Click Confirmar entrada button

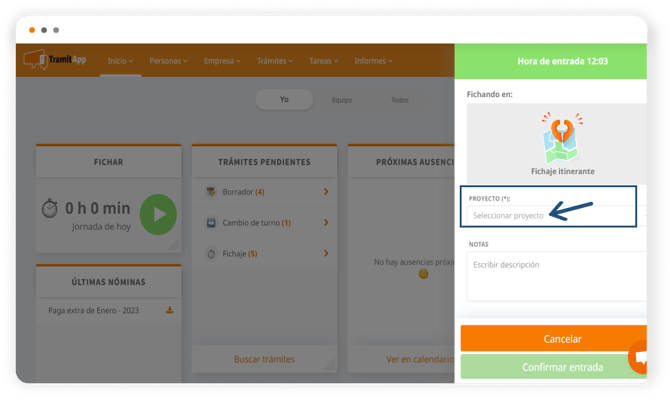coord(554,367)
